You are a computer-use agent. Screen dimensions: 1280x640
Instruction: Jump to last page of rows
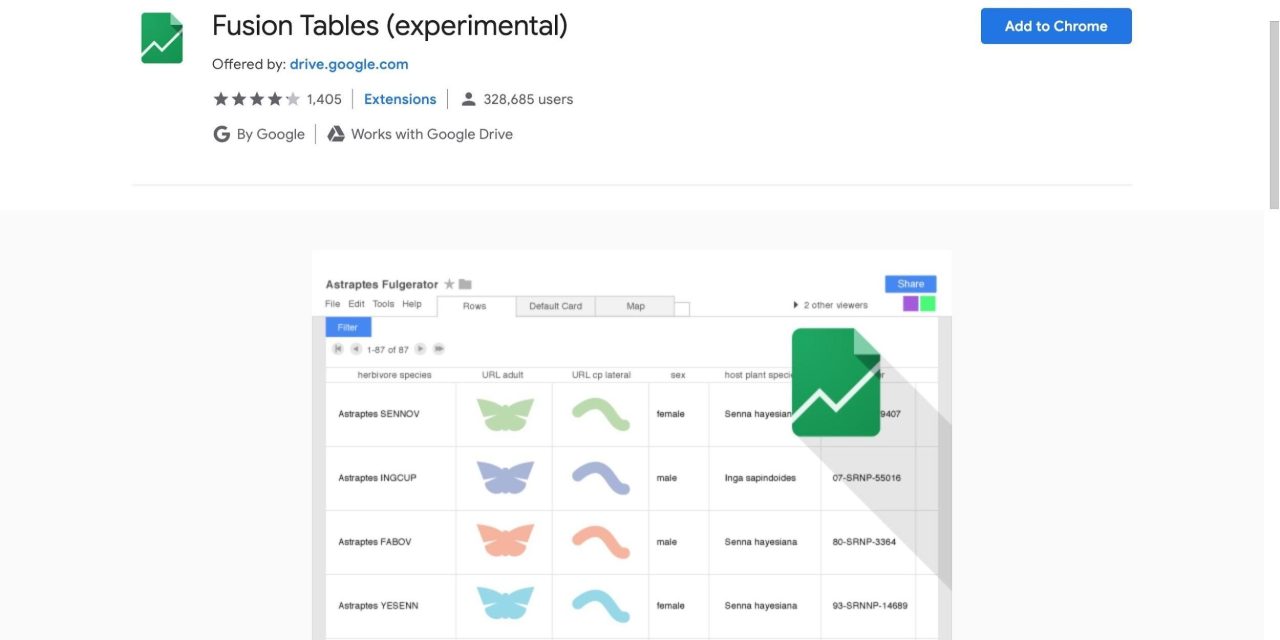(x=438, y=349)
